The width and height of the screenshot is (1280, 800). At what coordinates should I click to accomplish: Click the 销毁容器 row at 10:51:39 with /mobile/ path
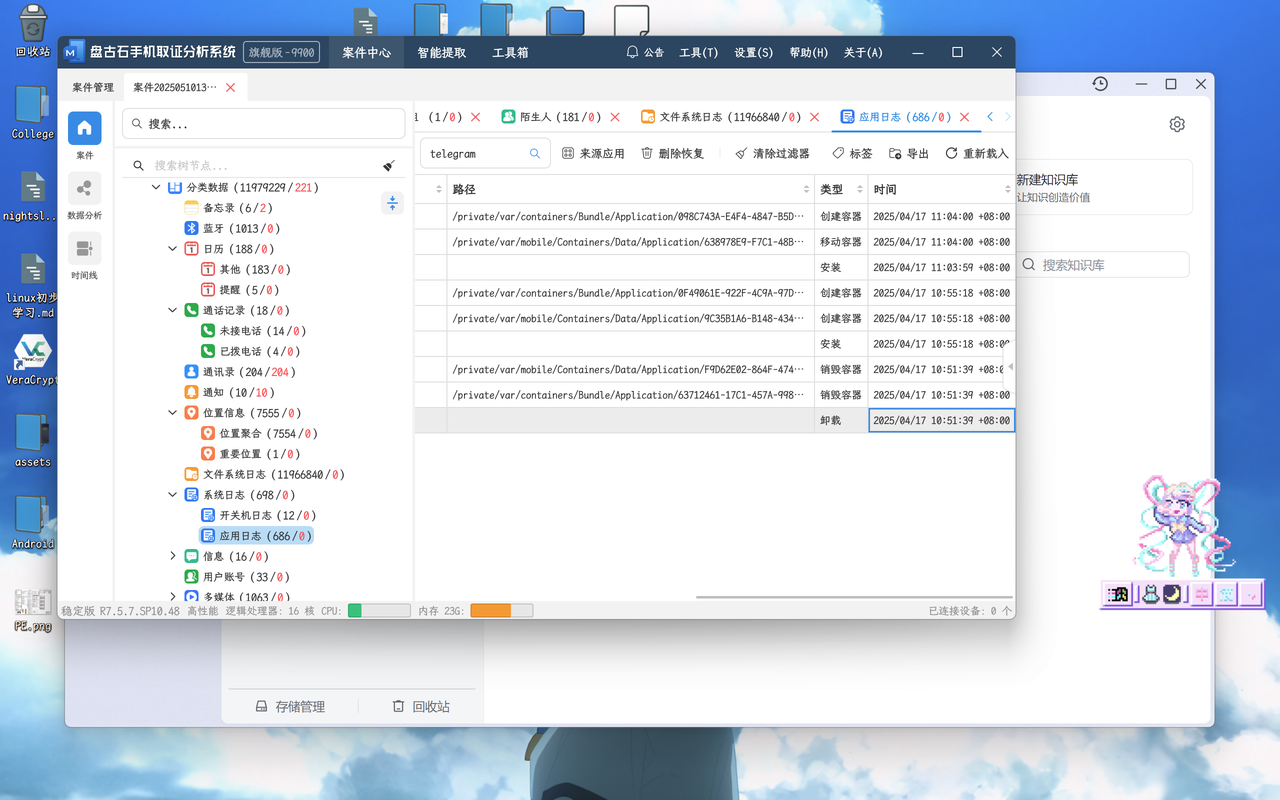[715, 369]
